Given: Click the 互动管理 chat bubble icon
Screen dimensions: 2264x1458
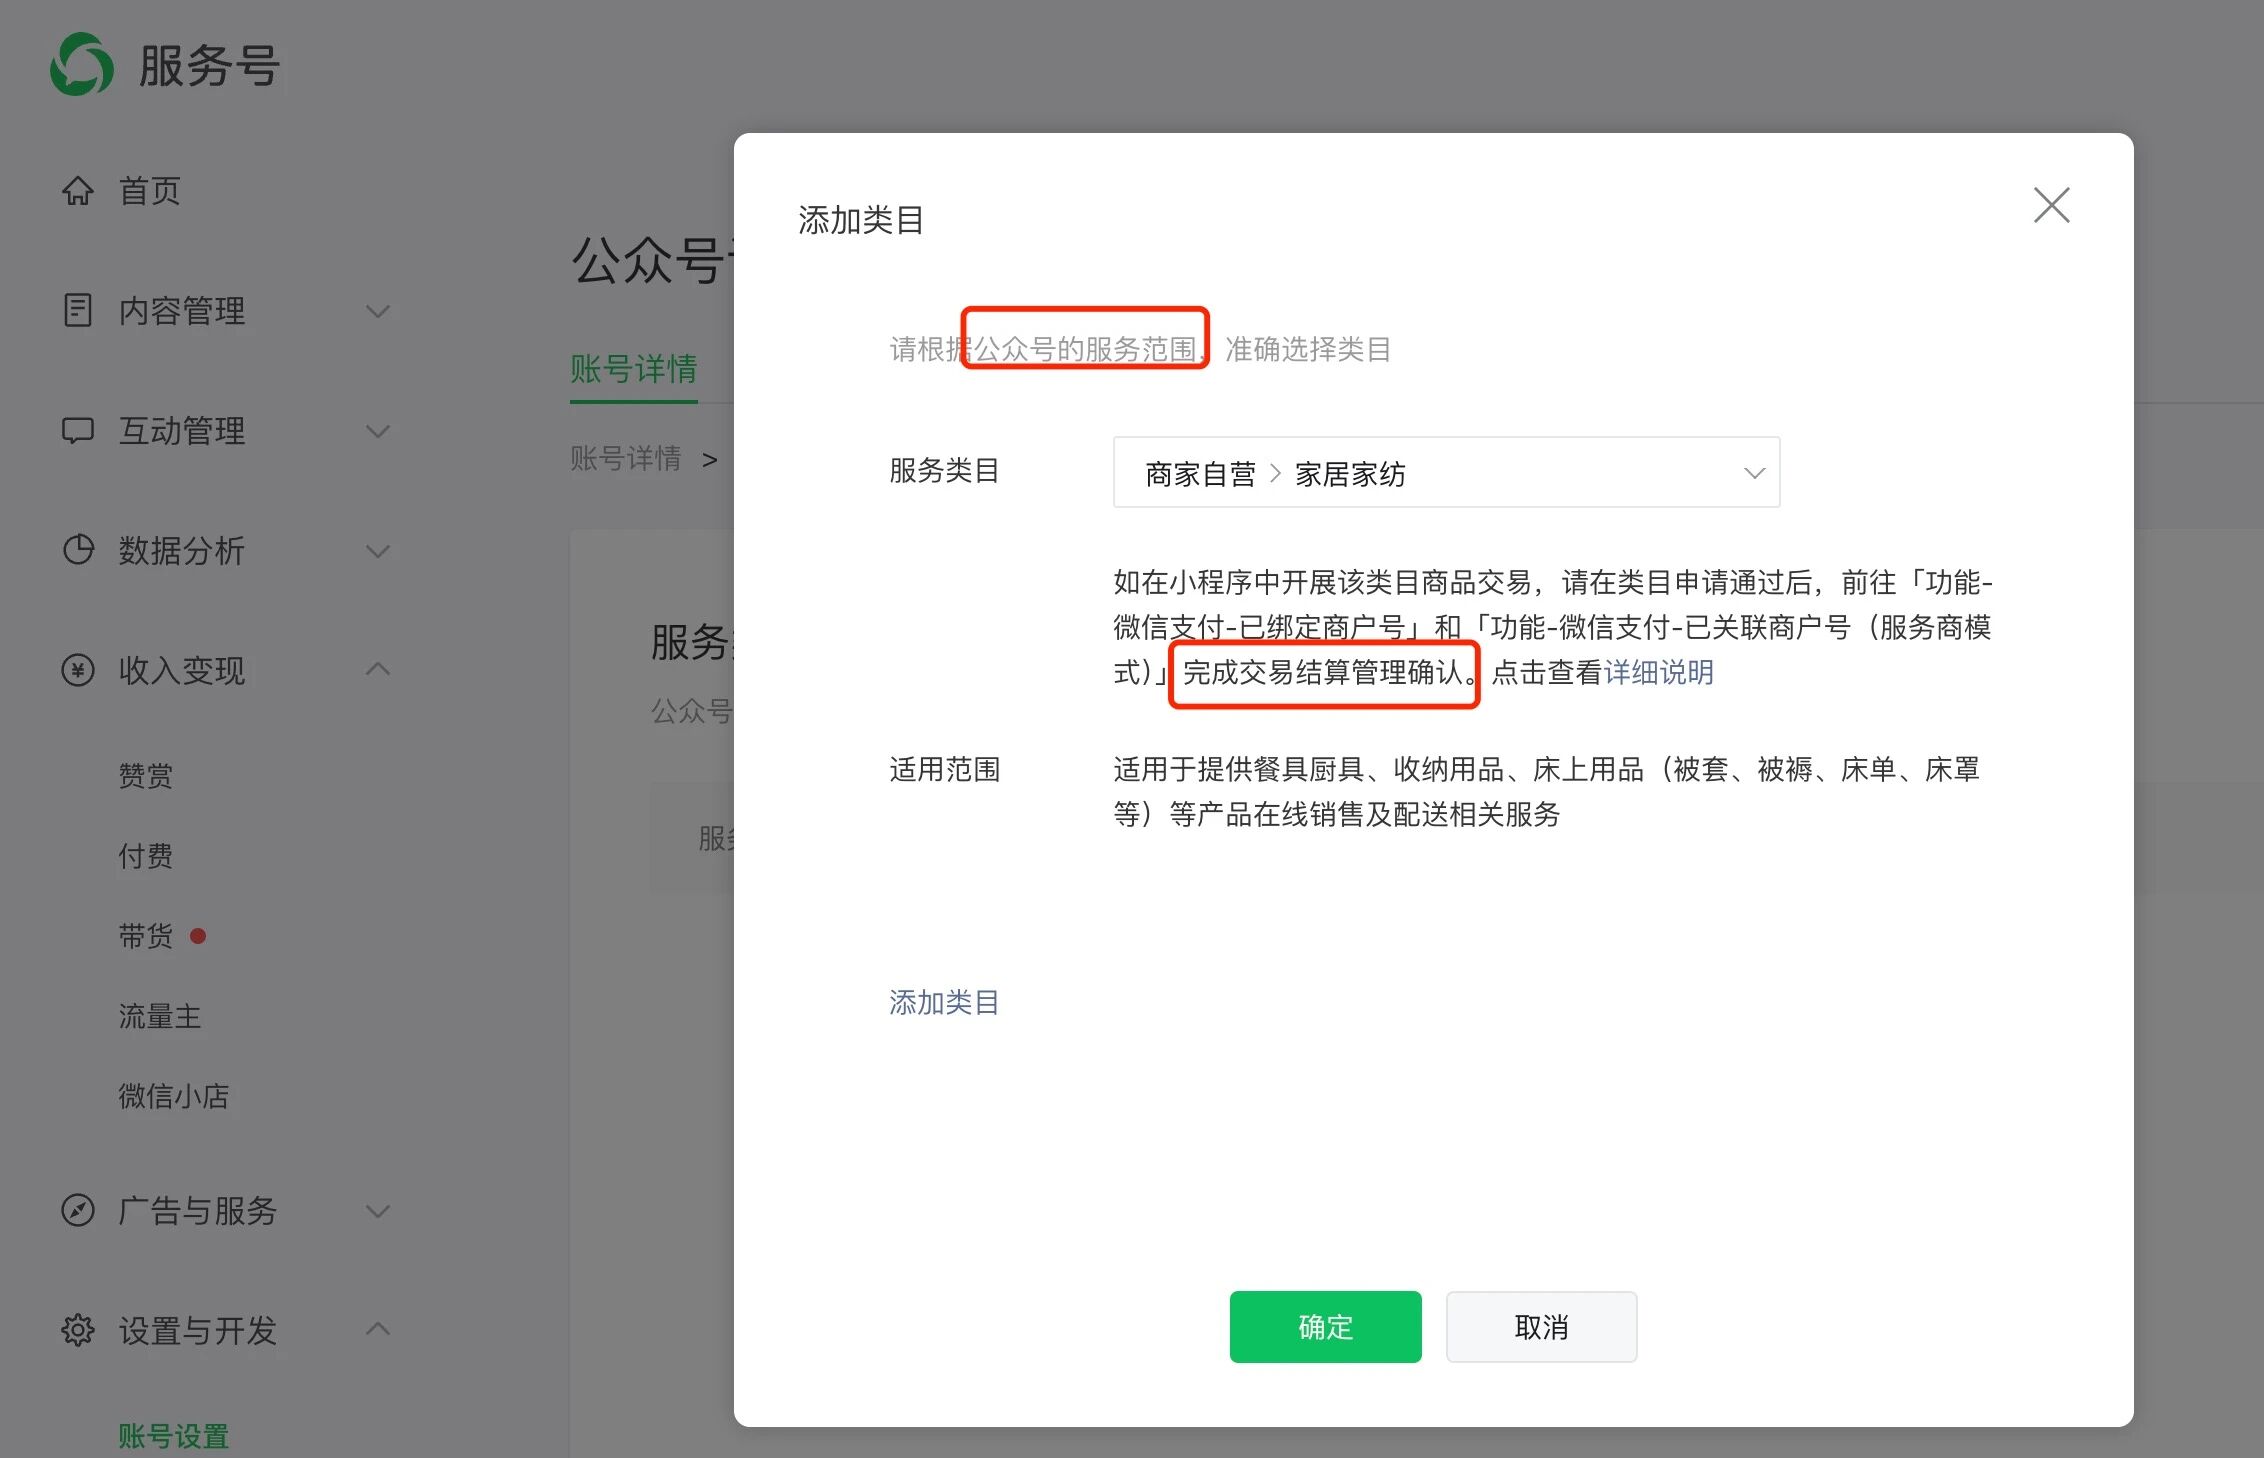Looking at the screenshot, I should click(x=78, y=430).
